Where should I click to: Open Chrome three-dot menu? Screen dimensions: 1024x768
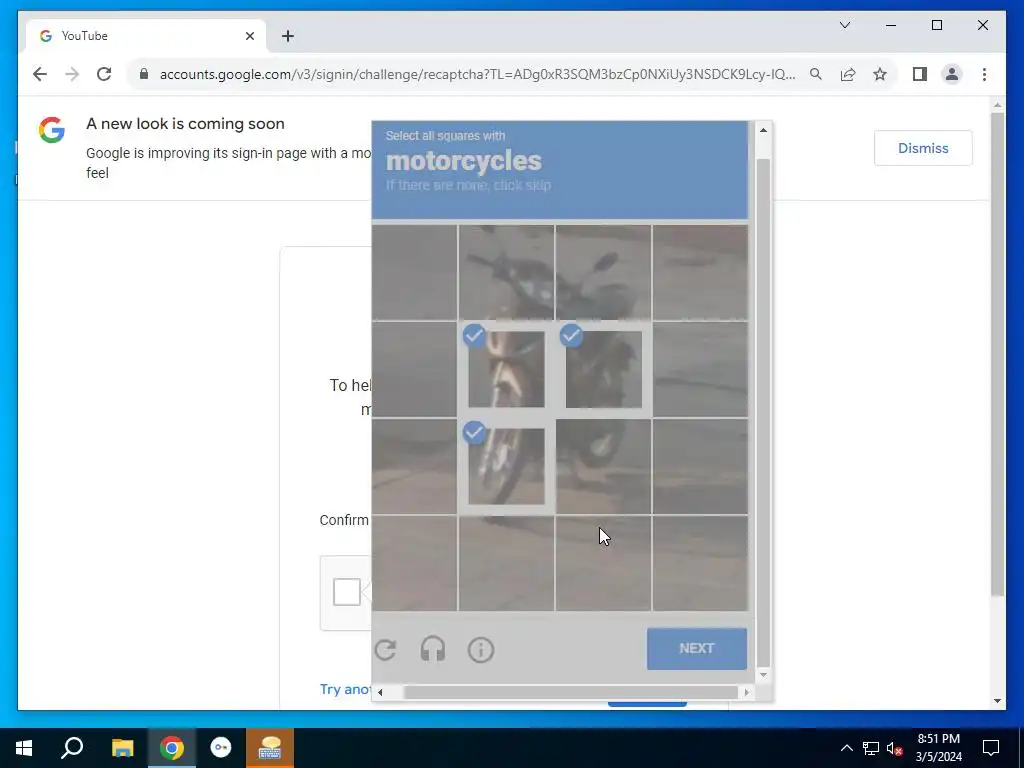point(984,74)
